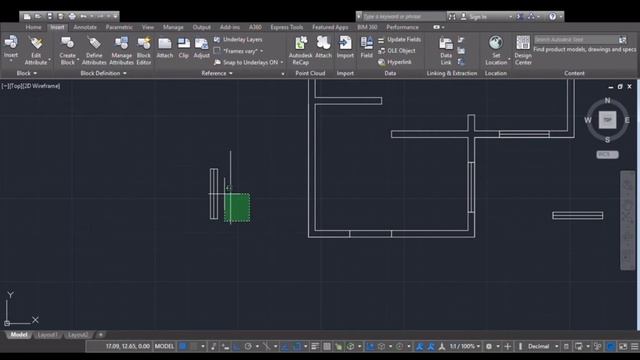The image size is (640, 360).
Task: Click the Import file tool
Action: [345, 48]
